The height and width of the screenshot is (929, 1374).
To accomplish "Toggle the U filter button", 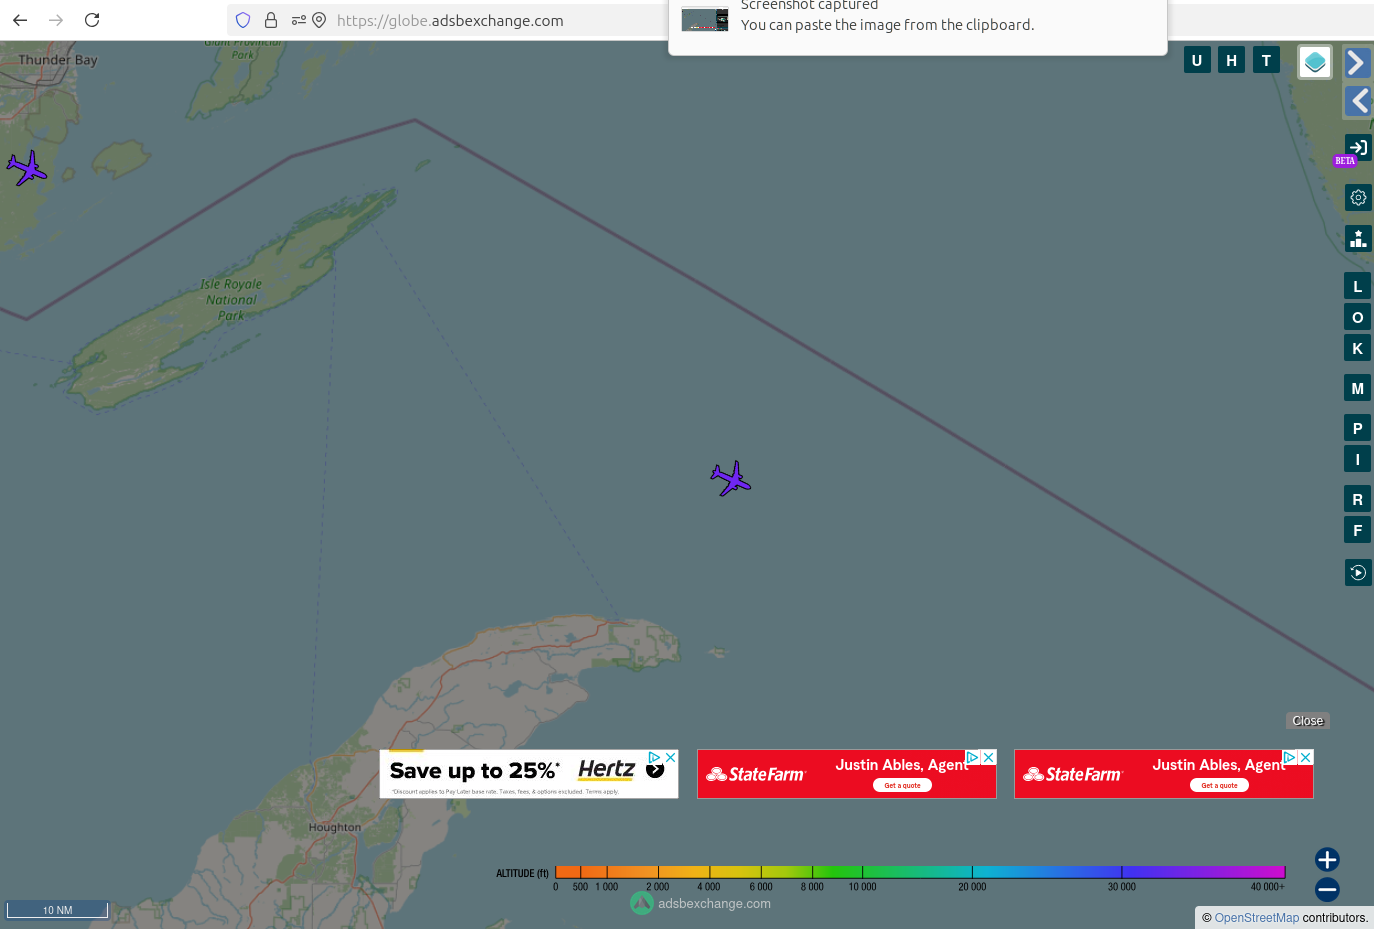I will click(1196, 60).
